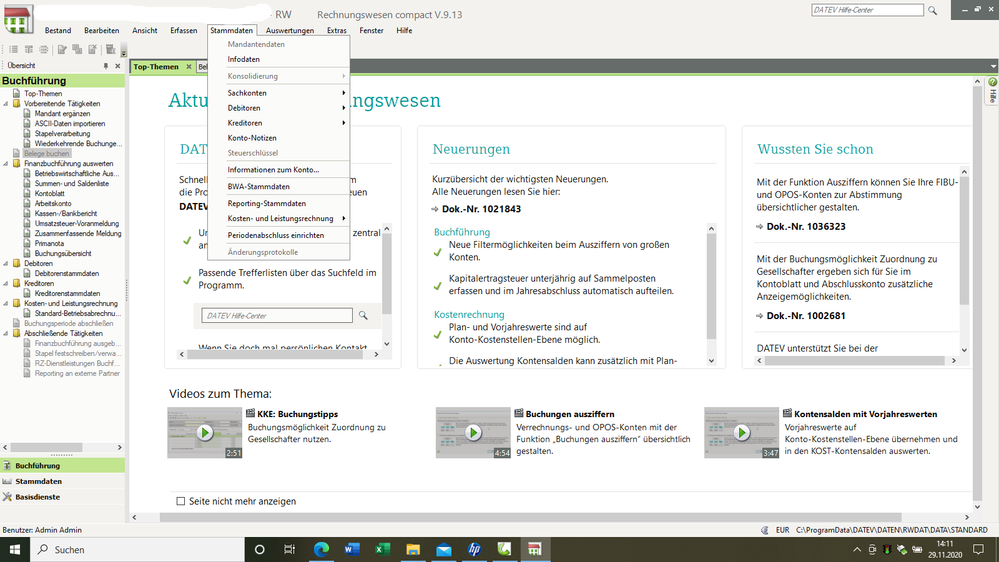Click the duplicate windows toolbar icon

coord(77,50)
